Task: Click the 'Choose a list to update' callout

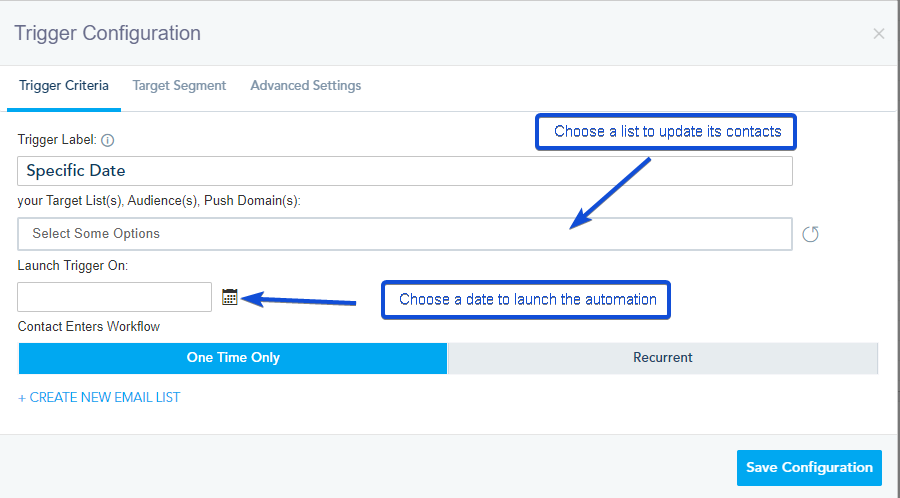Action: [x=666, y=132]
